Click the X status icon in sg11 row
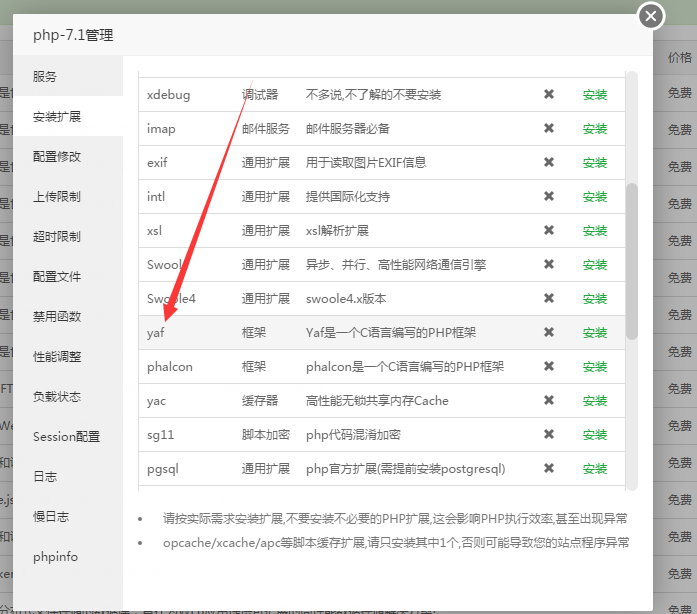 click(548, 435)
